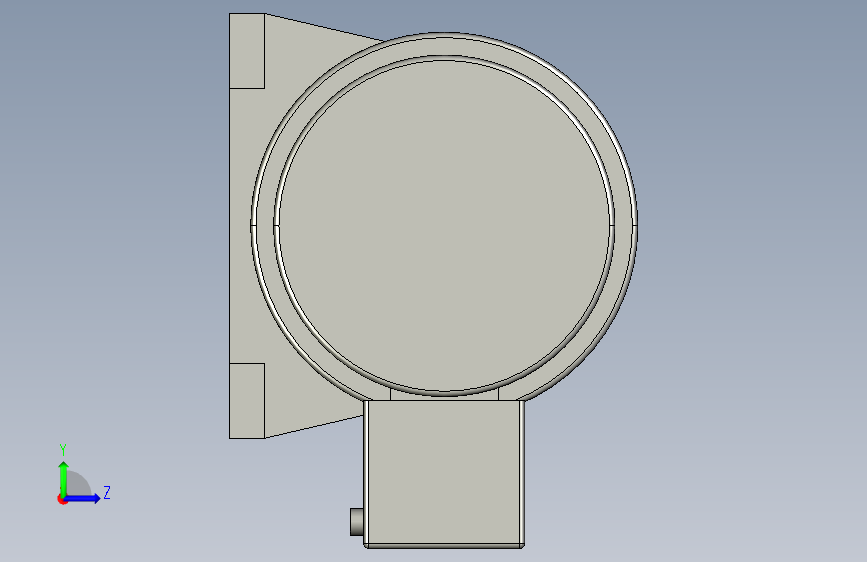Click the 'Z' axis label text
Screen dimensions: 867x562
[x=107, y=492]
